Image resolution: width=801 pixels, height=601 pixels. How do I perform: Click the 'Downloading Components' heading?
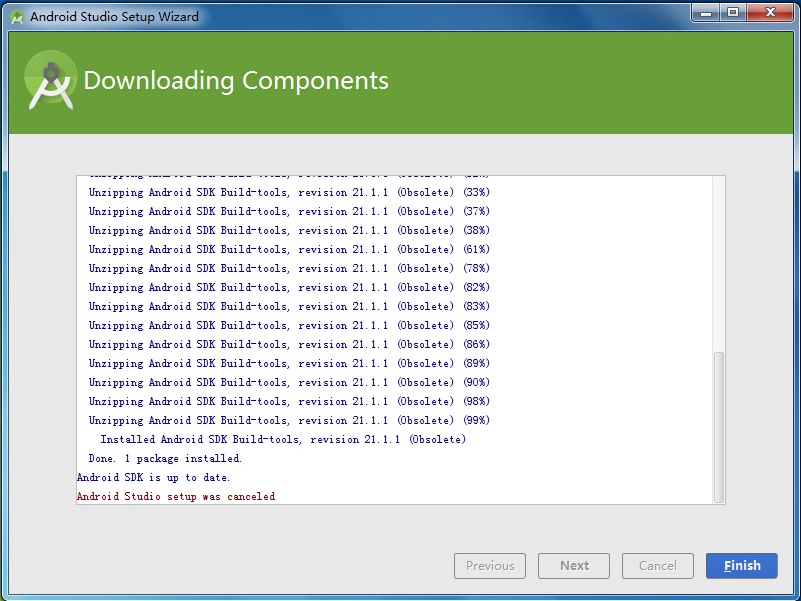tap(236, 81)
